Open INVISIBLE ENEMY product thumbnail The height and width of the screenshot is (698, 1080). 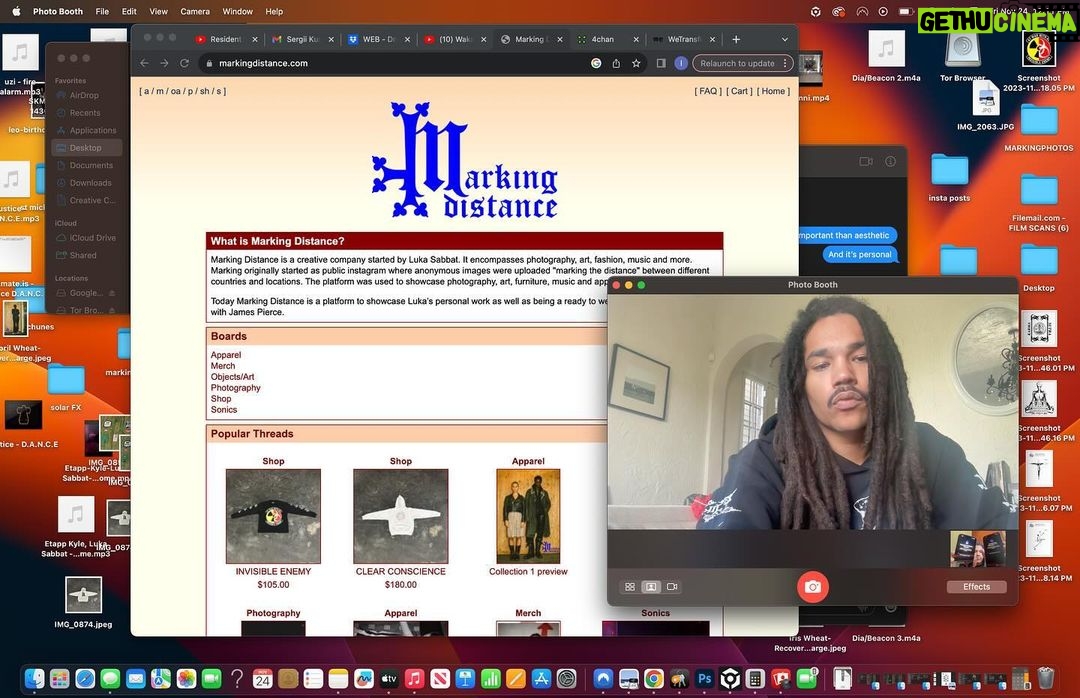click(x=273, y=516)
